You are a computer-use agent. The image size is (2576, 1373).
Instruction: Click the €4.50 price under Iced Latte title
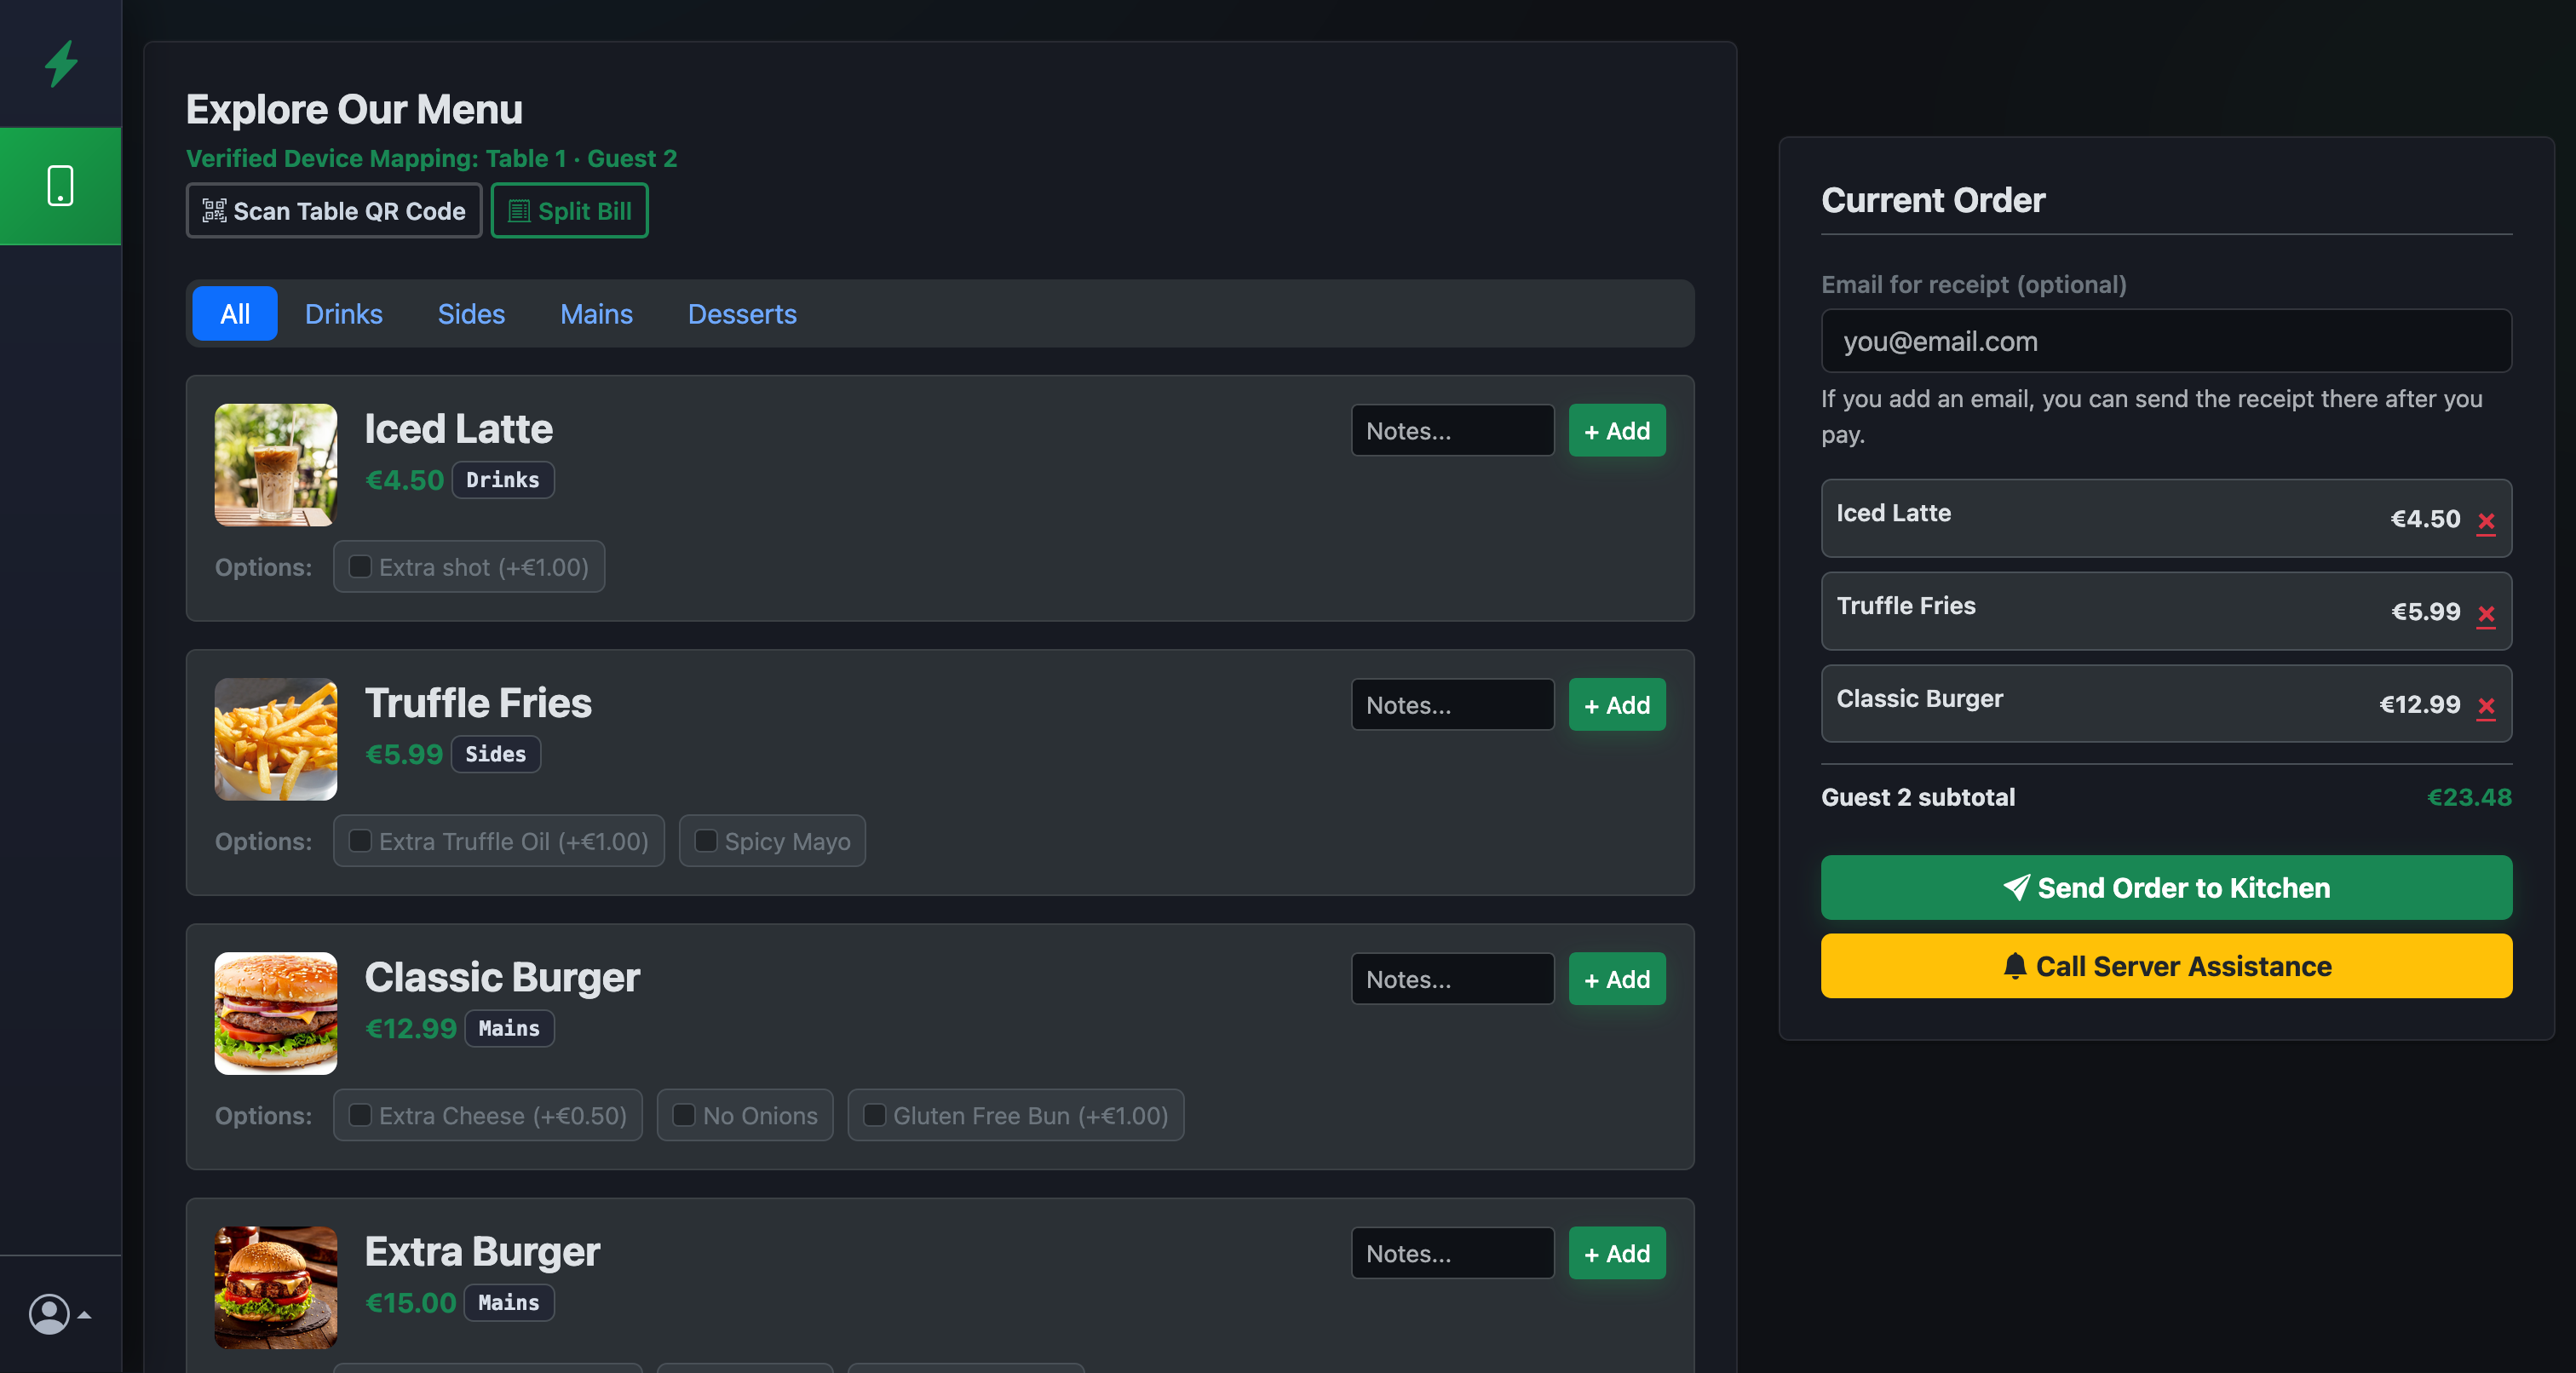coord(404,480)
